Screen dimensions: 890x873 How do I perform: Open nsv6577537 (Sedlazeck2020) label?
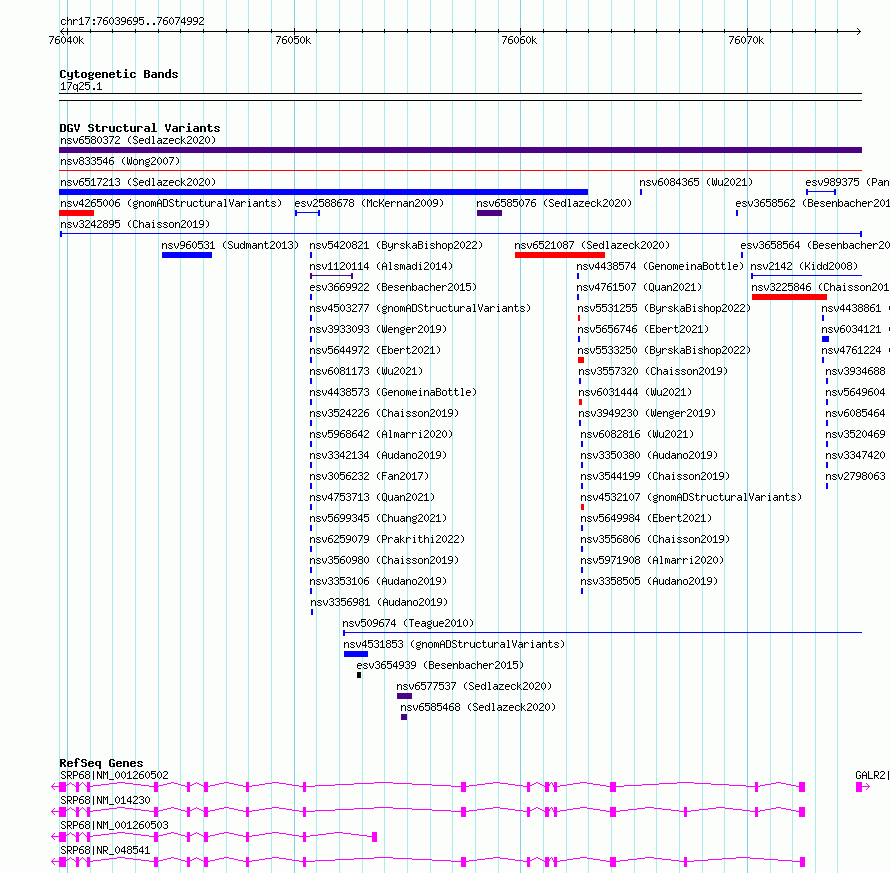click(x=474, y=686)
